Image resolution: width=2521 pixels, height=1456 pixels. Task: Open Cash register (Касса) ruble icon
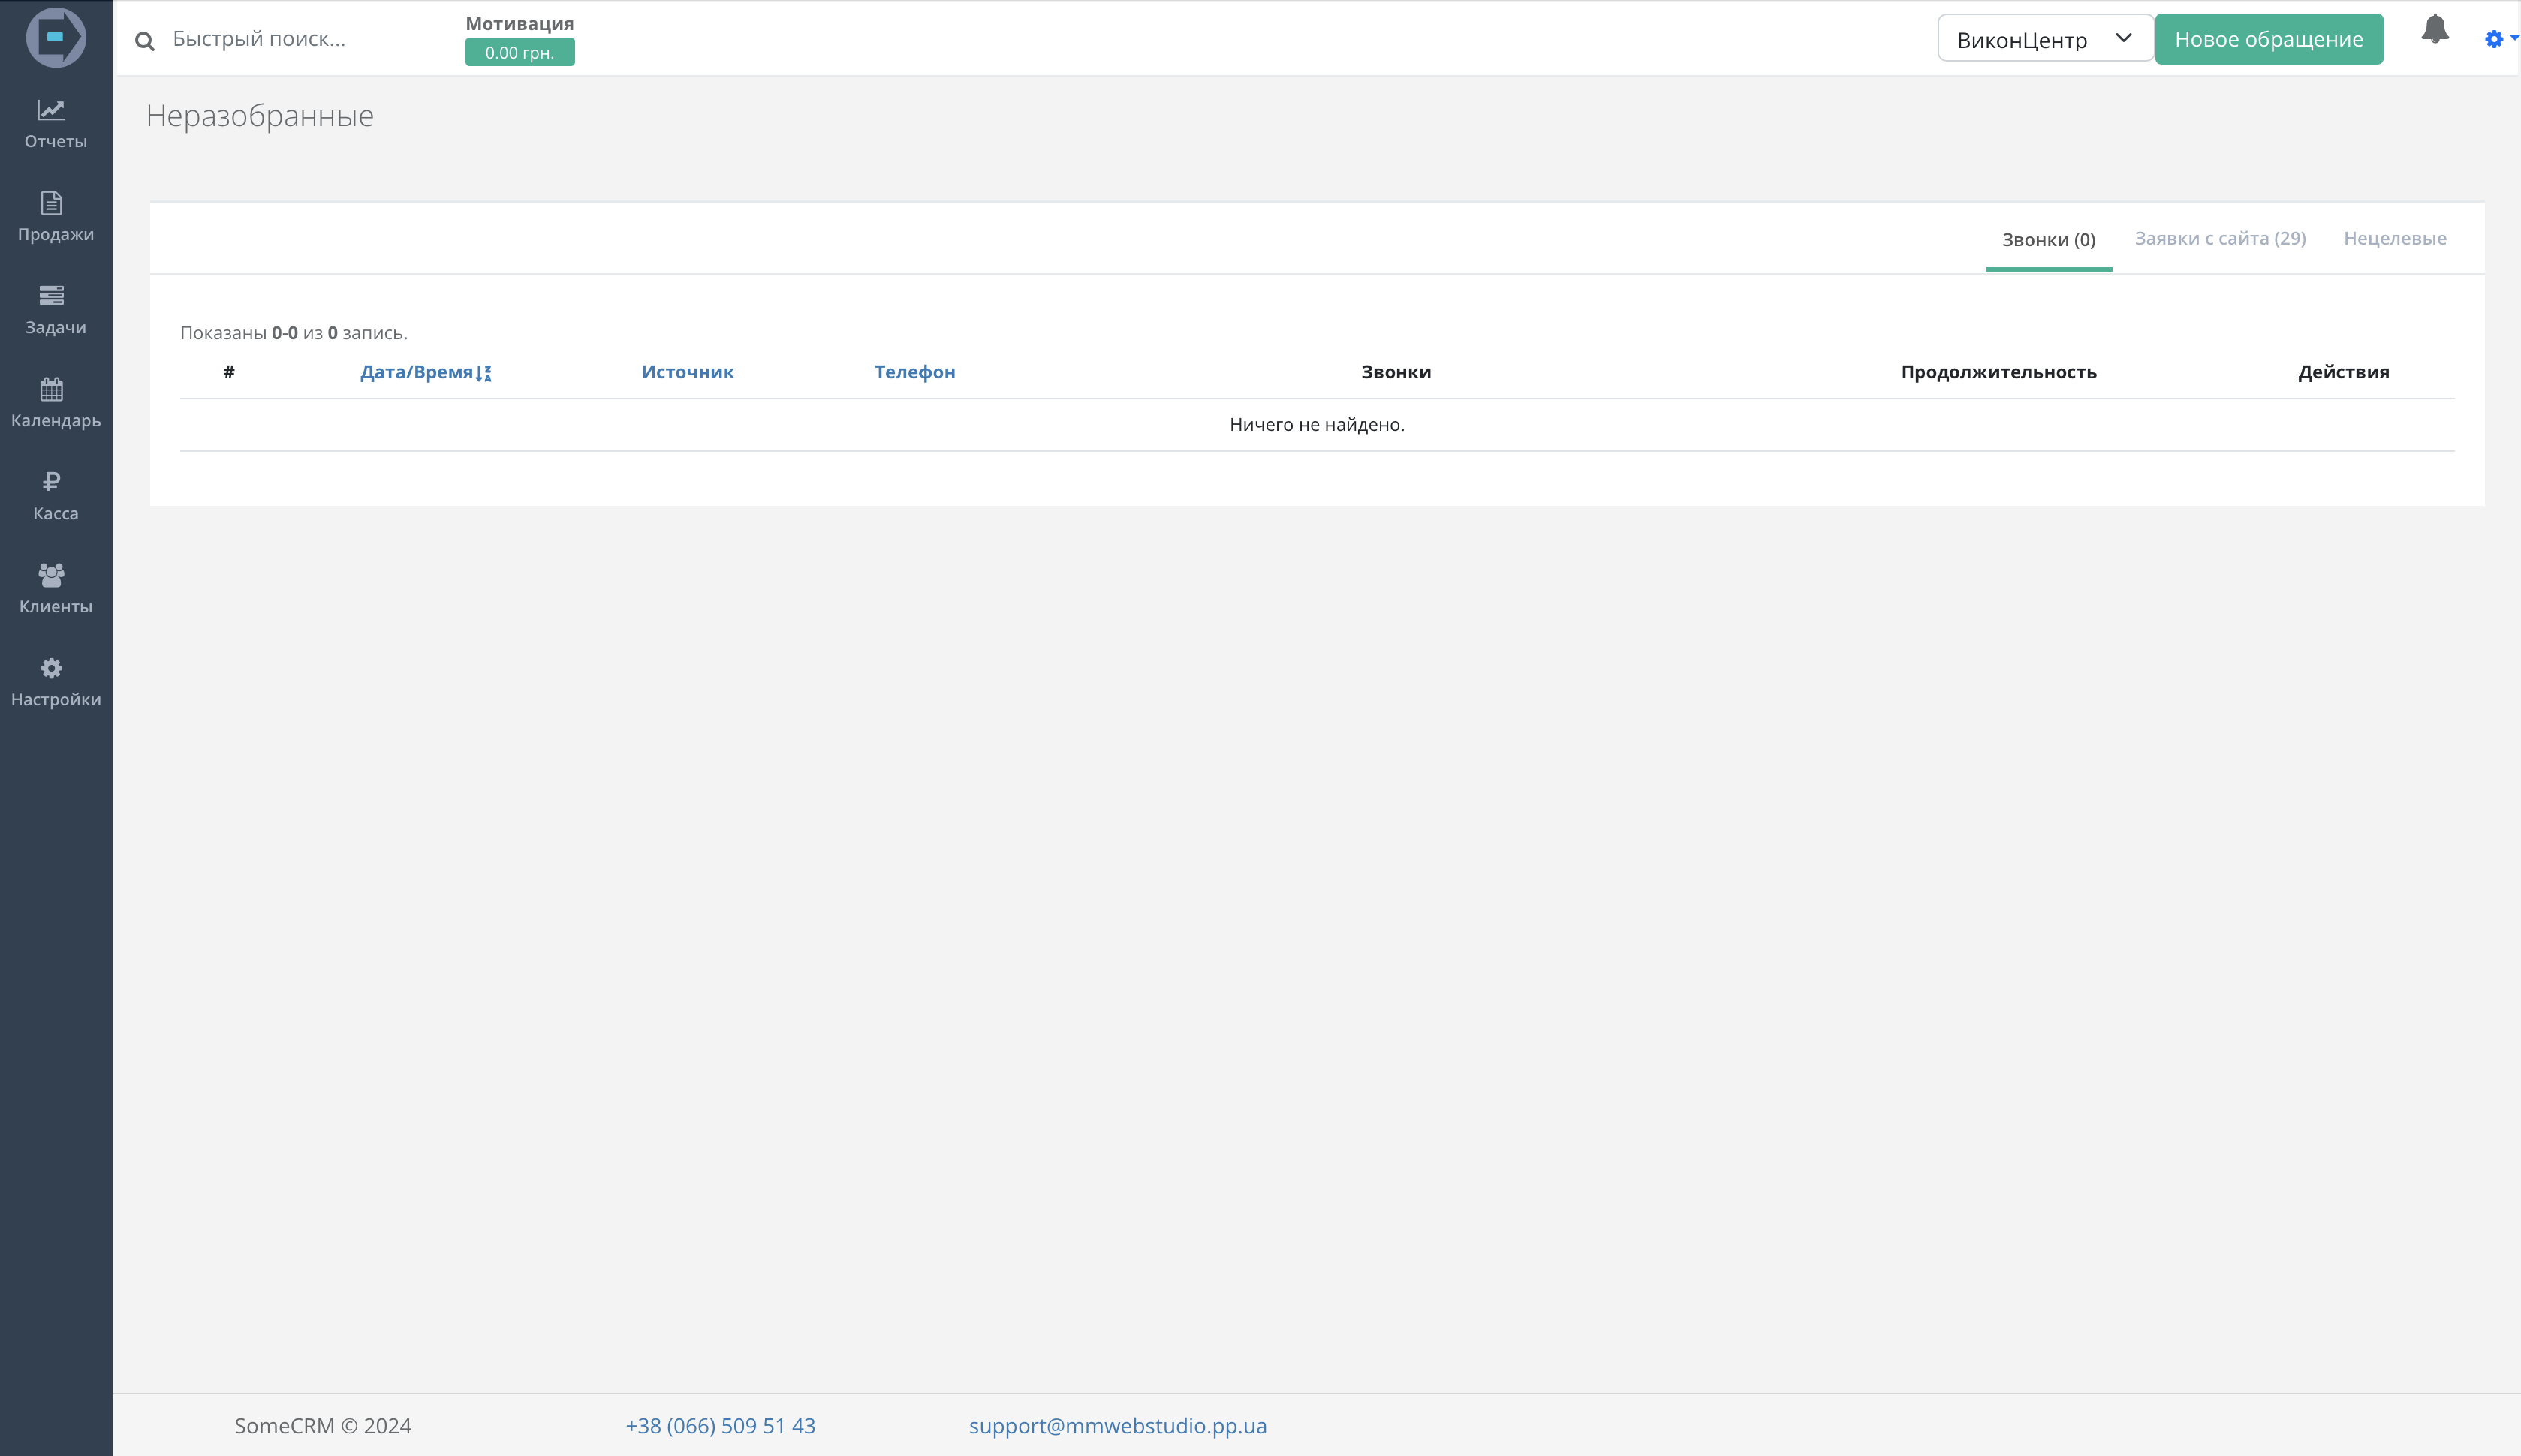tap(52, 481)
